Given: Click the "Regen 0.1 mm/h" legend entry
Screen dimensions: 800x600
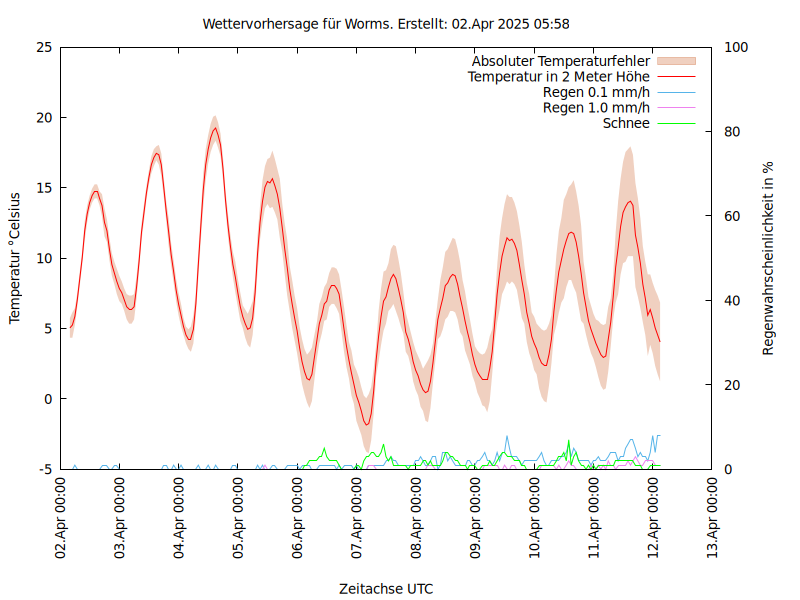Looking at the screenshot, I should tap(596, 92).
